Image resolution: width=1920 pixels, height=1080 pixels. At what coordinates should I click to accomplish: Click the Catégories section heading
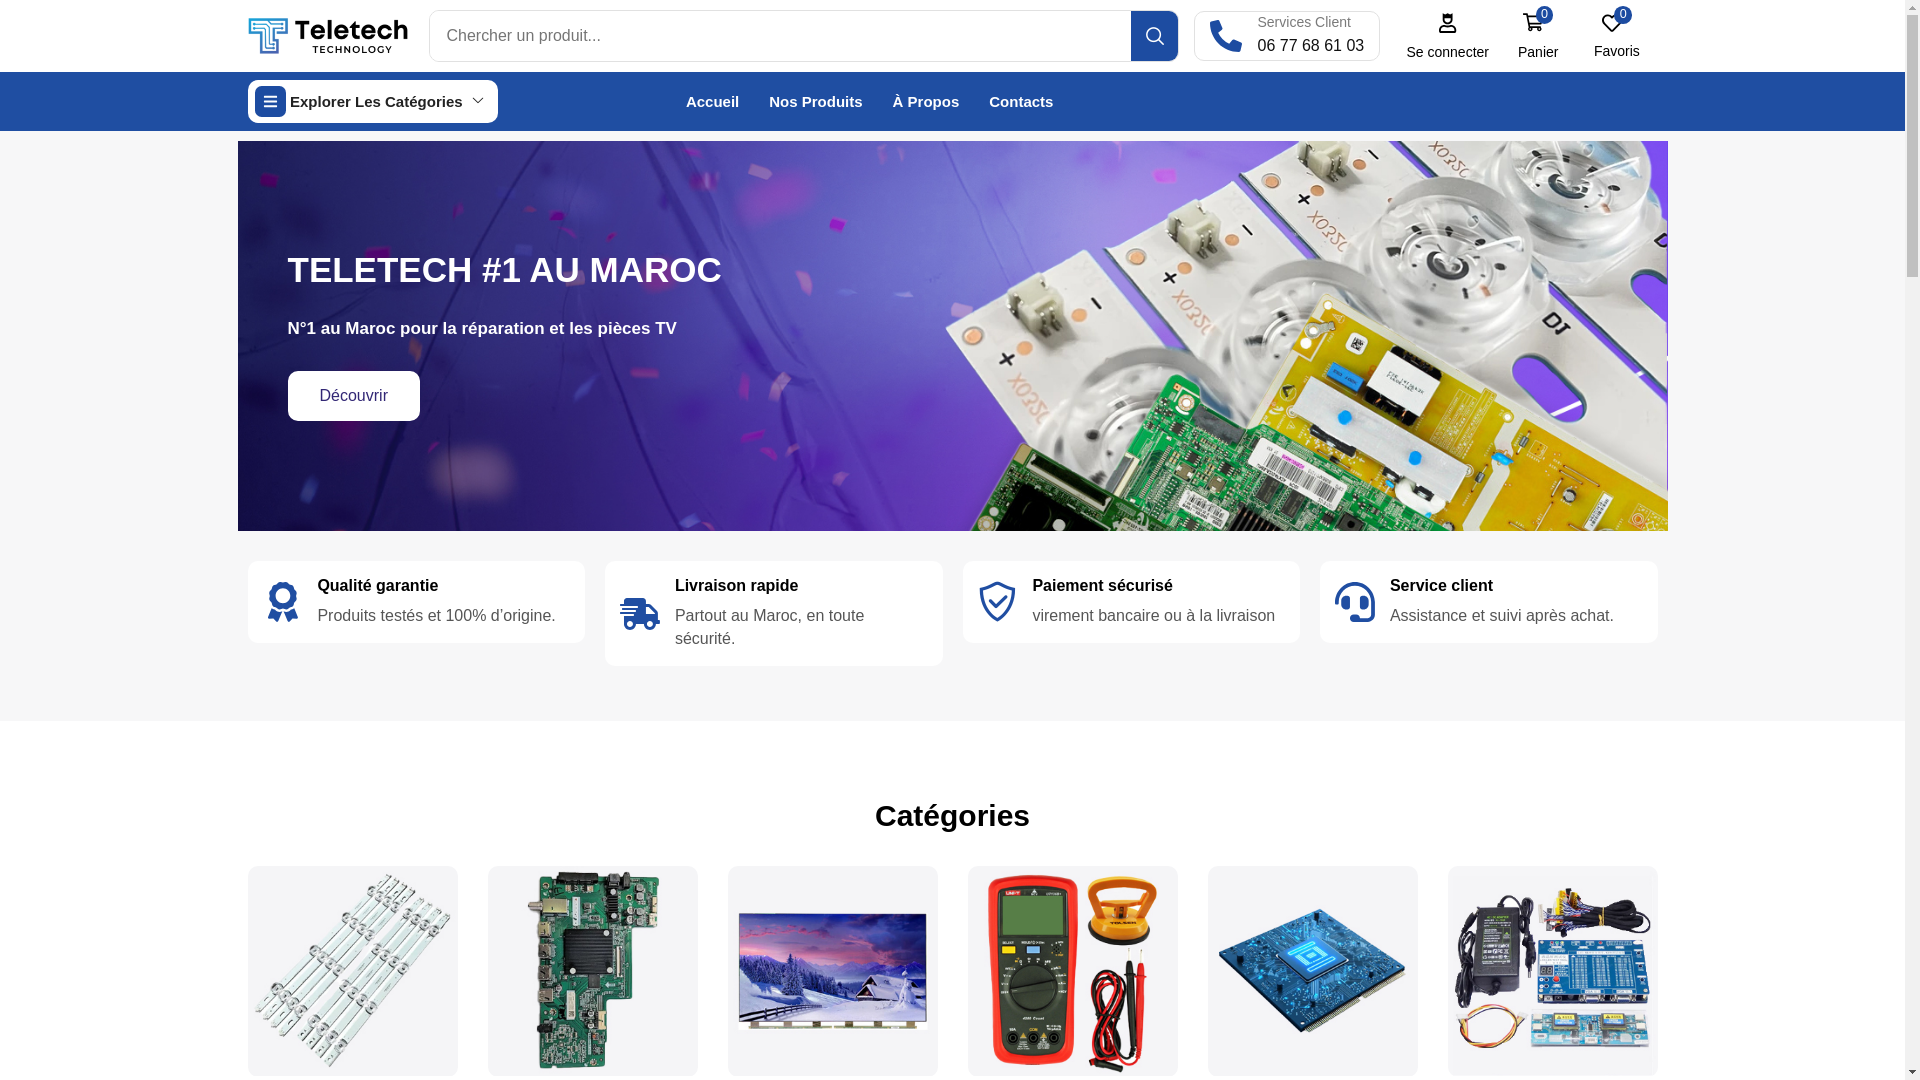952,816
